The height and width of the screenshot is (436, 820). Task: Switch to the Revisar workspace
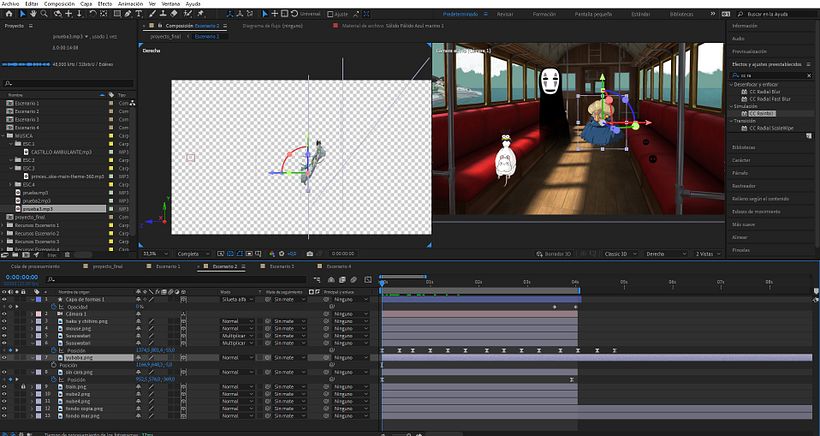click(x=505, y=14)
